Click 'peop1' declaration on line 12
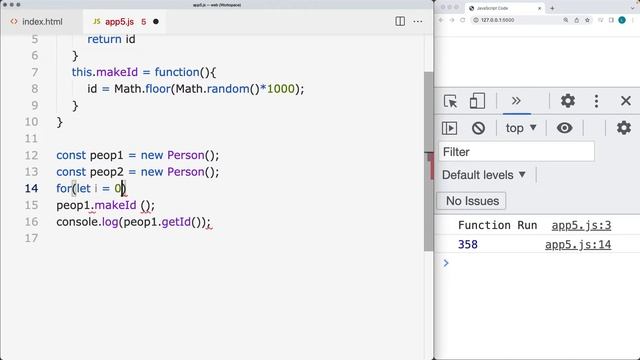The image size is (640, 360). click(x=106, y=155)
